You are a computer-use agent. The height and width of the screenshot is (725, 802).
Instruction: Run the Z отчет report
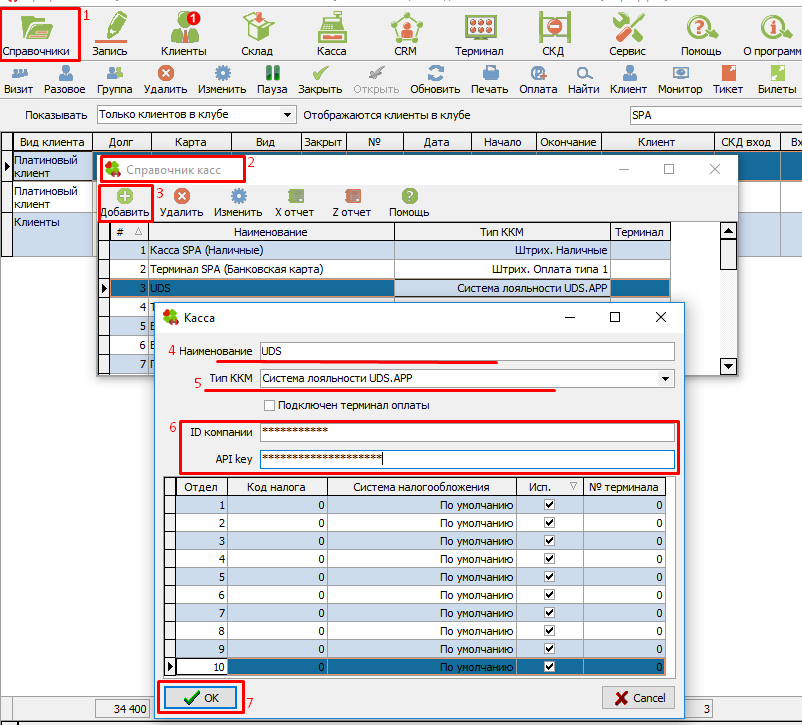pyautogui.click(x=352, y=203)
